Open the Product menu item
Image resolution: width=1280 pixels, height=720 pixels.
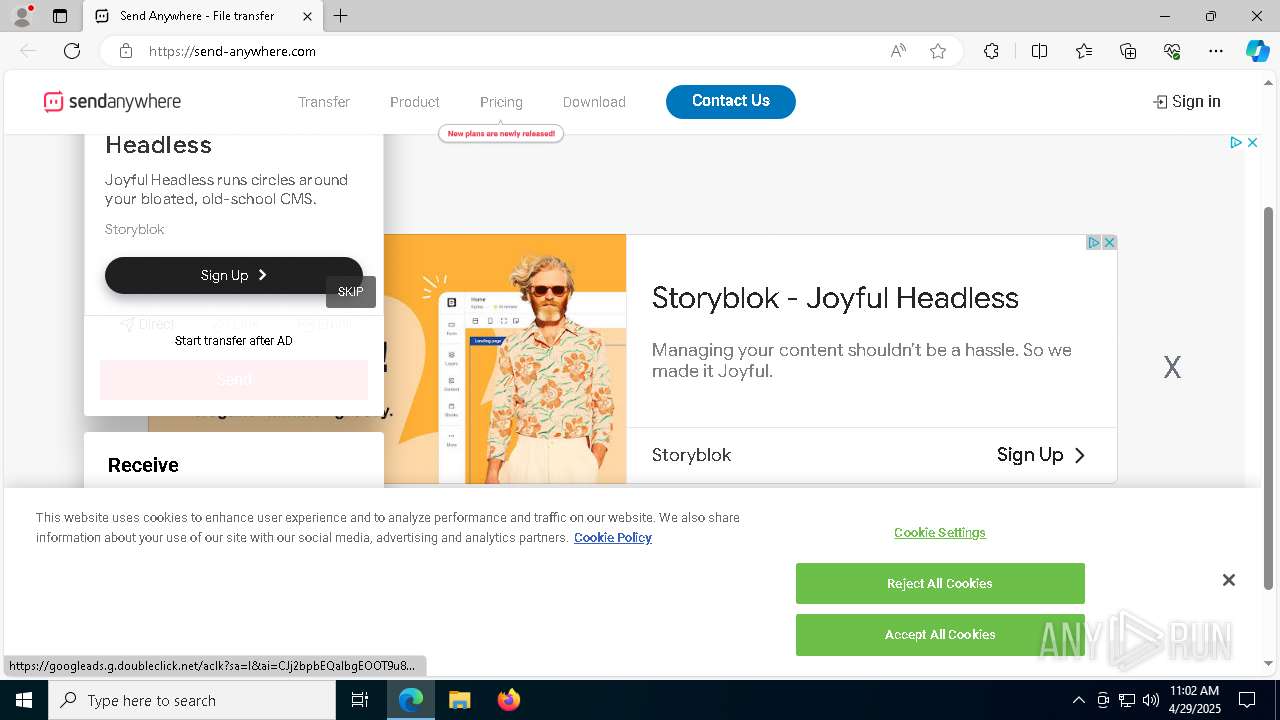click(415, 102)
